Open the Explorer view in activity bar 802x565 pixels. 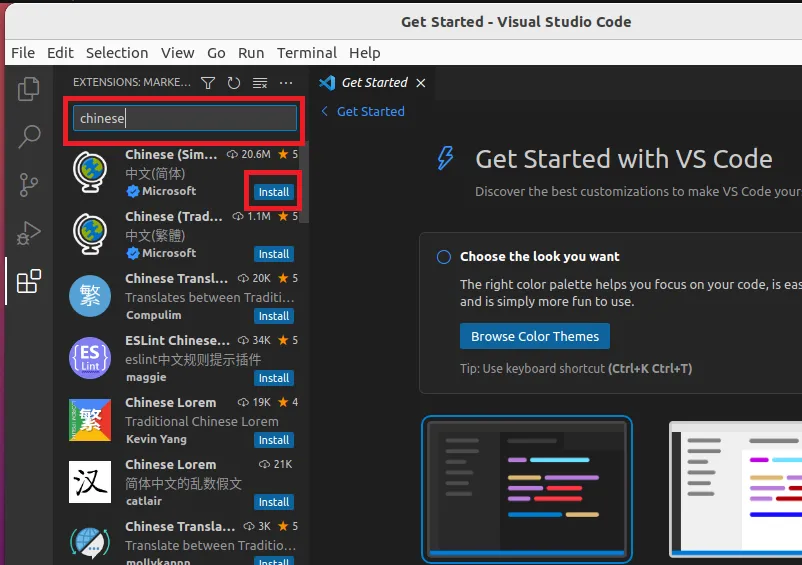click(x=28, y=89)
